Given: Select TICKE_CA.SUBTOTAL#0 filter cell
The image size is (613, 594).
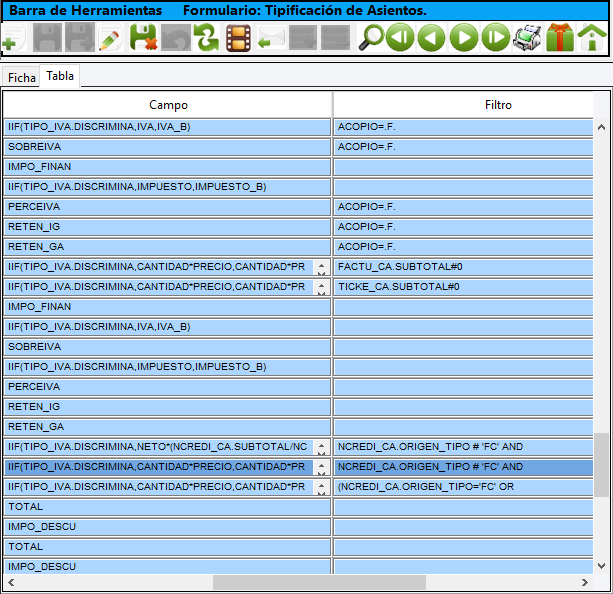Looking at the screenshot, I should [463, 287].
